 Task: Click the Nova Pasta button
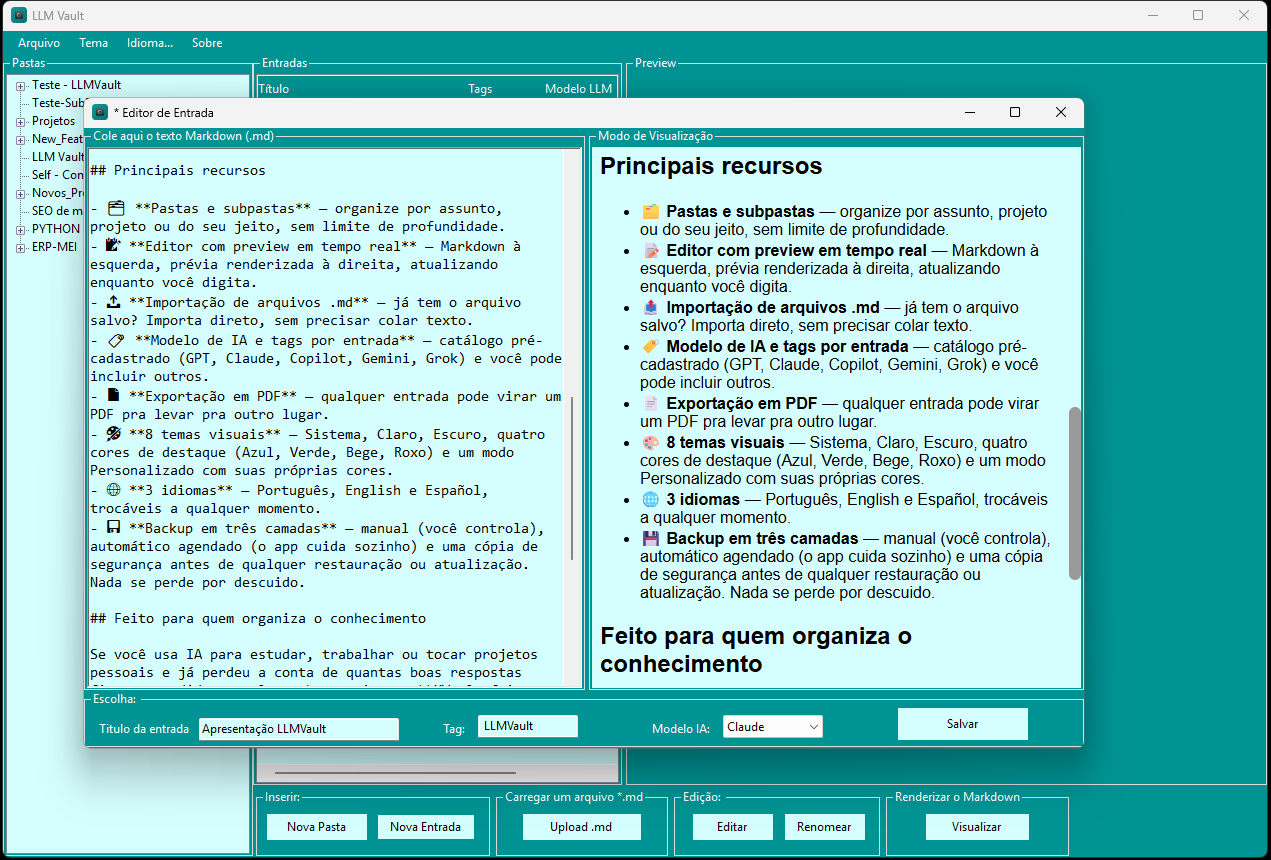tap(316, 827)
